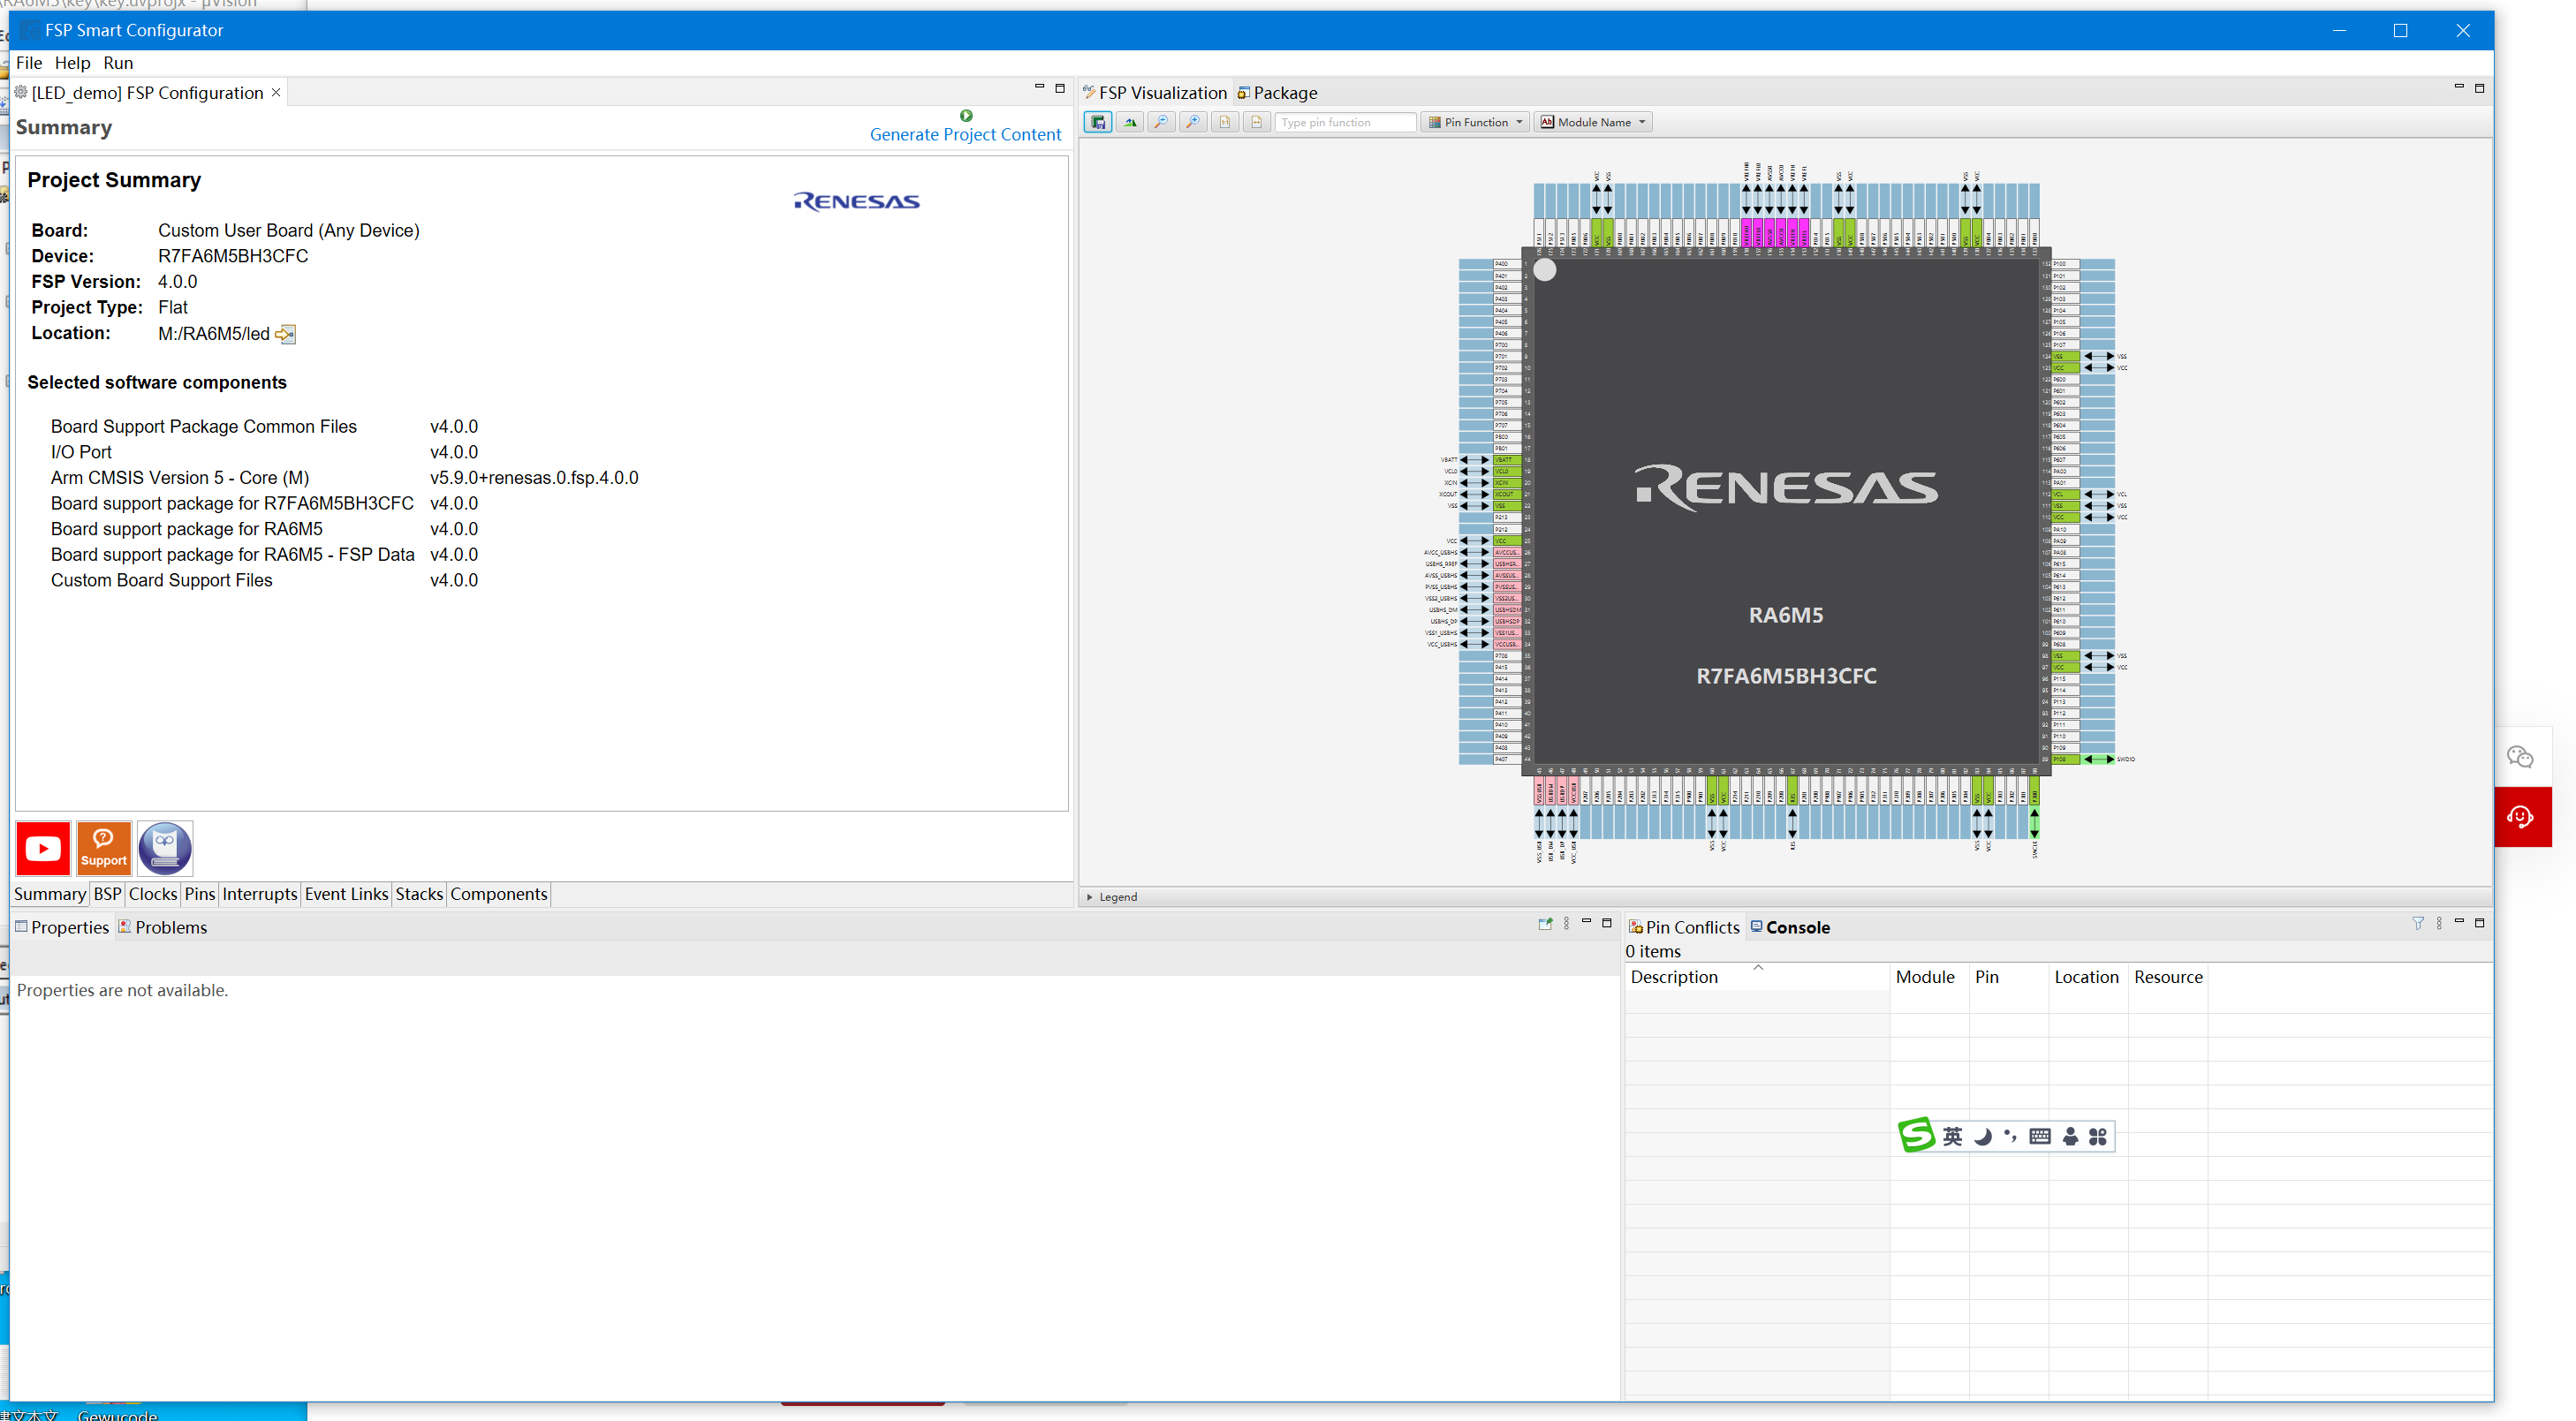Switch to the Event Links tab
Viewport: 2576px width, 1421px height.
tap(346, 894)
